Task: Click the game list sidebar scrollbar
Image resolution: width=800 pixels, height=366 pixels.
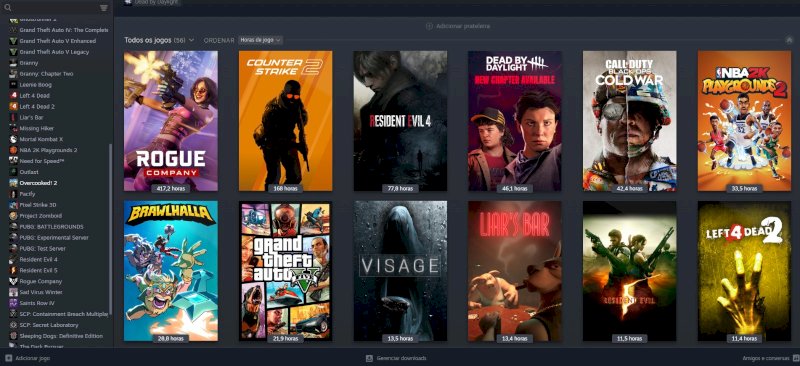Action: (x=110, y=230)
